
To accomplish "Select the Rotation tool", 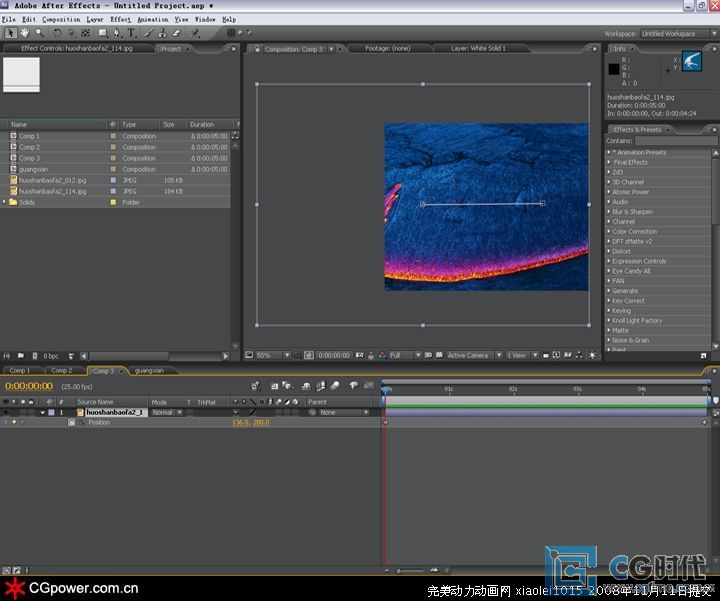I will [57, 33].
